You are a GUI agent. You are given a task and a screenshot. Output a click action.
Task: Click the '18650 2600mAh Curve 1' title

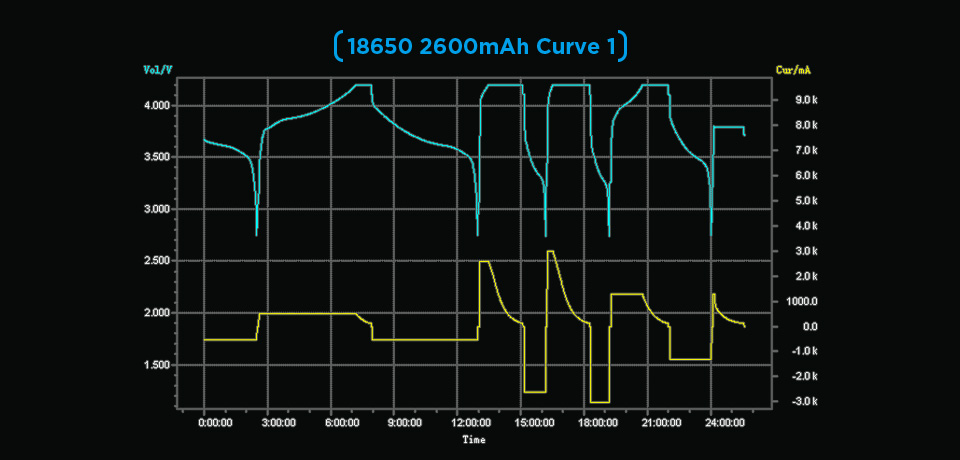[481, 47]
